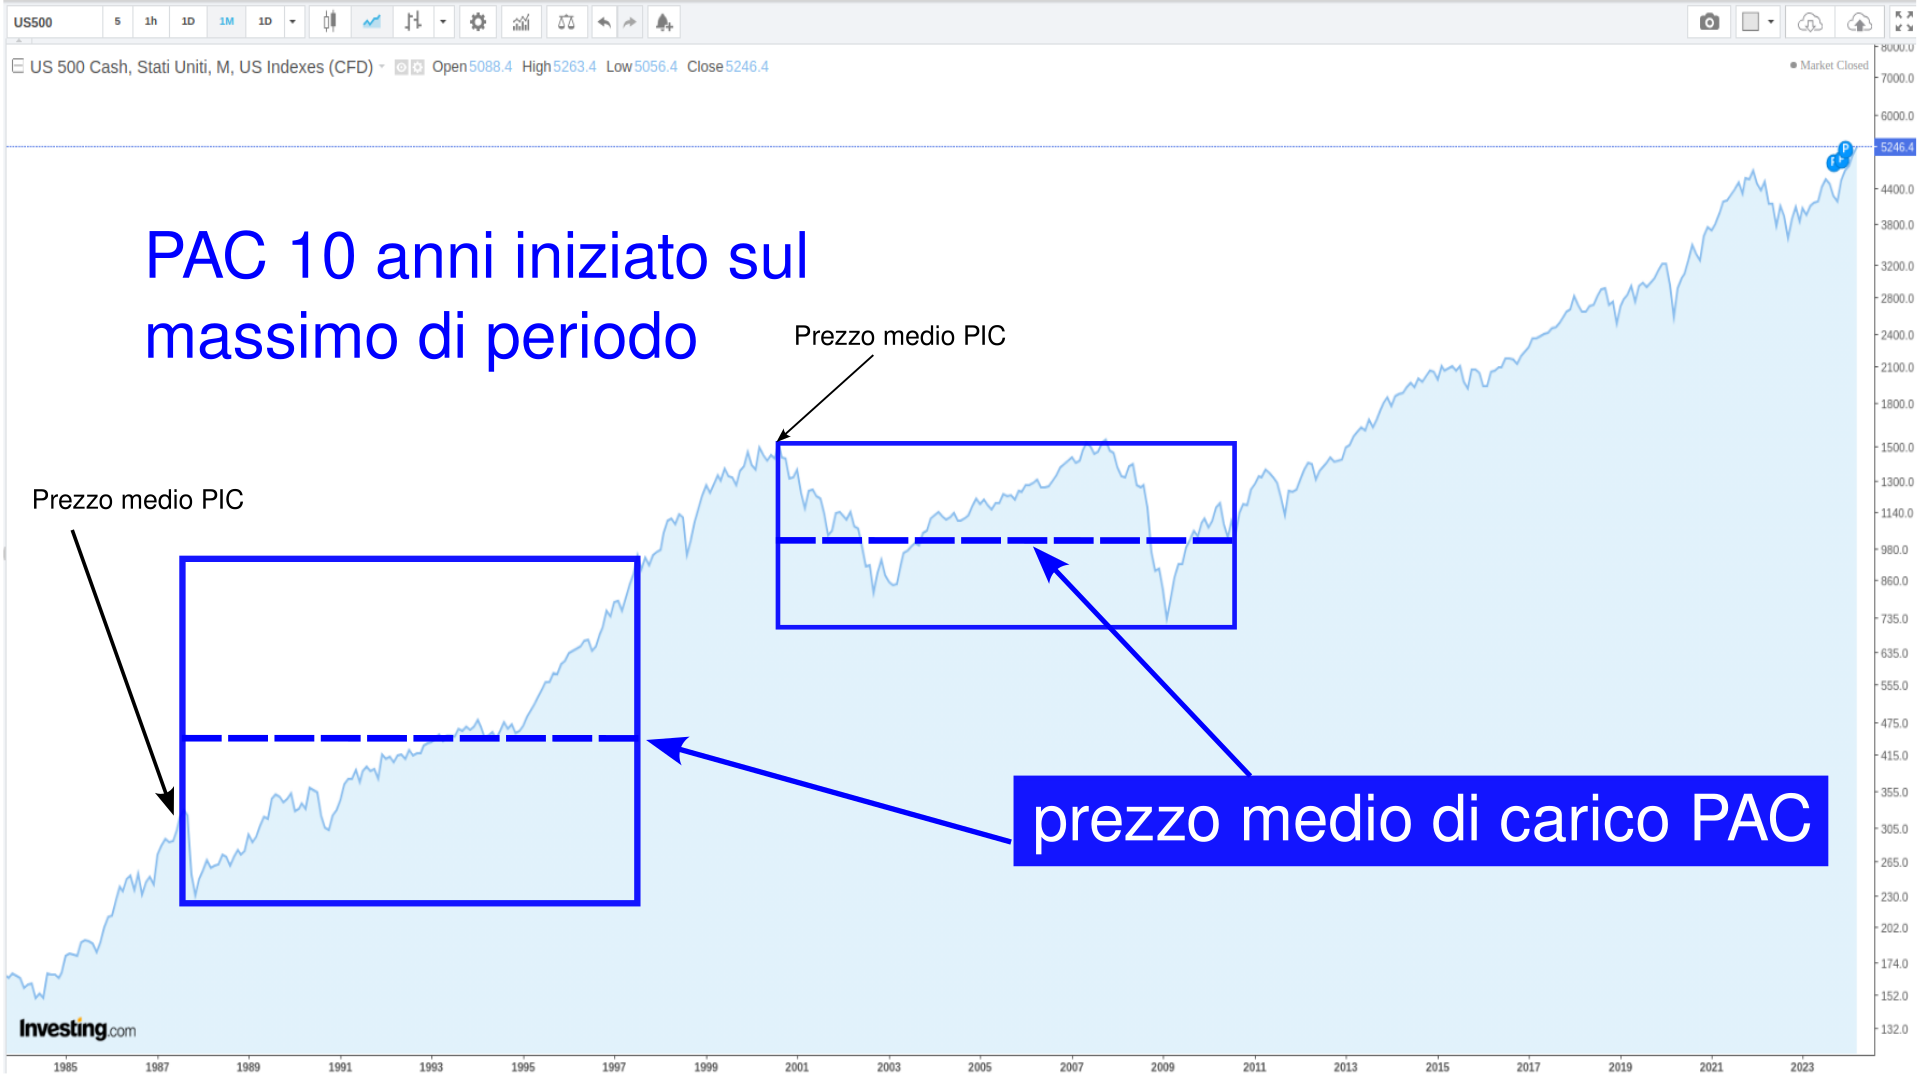
Task: Collapse the US 500 Cash legend box
Action: tap(17, 66)
